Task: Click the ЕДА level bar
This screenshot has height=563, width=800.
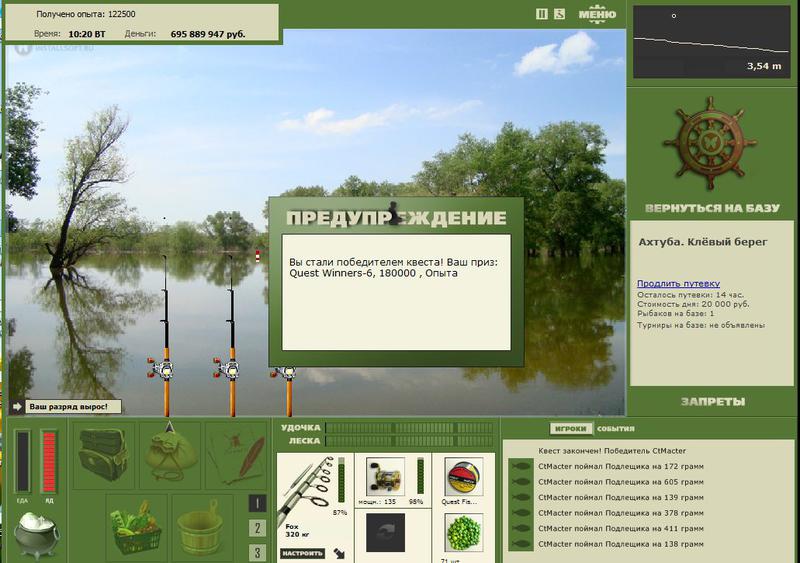Action: (22, 461)
